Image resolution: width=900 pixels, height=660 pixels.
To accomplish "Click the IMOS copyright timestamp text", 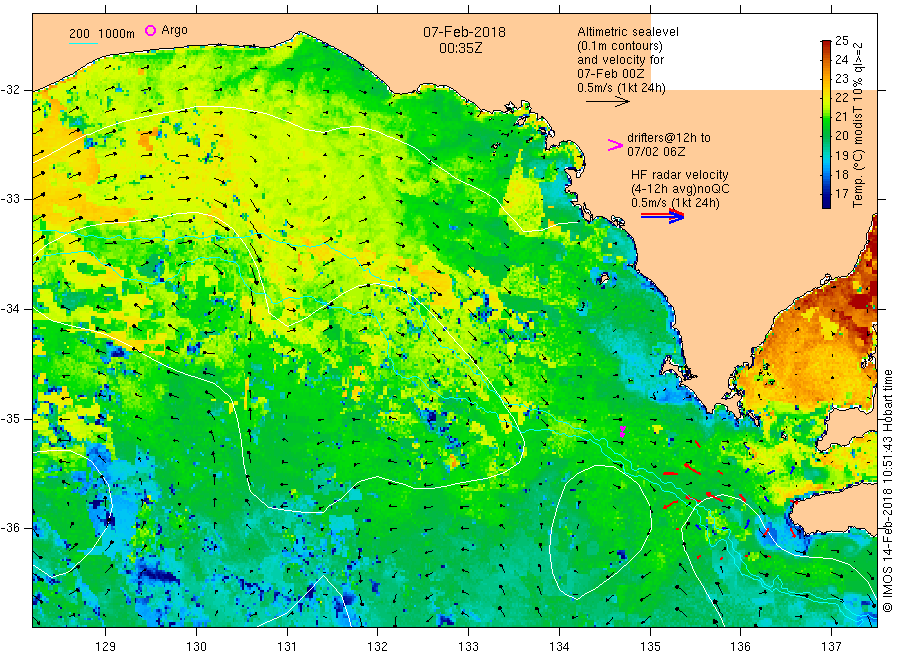I will (x=887, y=491).
